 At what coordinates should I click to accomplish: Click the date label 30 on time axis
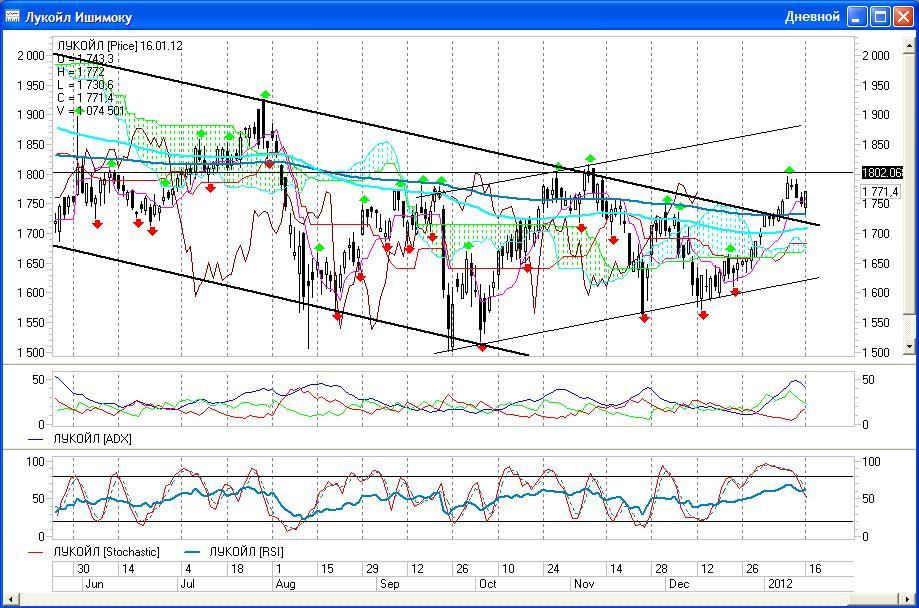[83, 569]
